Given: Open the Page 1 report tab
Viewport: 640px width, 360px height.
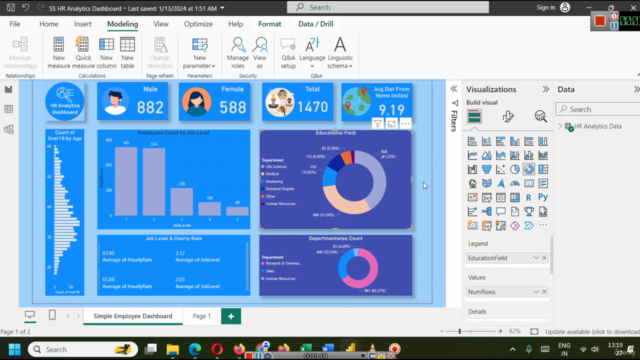Looking at the screenshot, I should (202, 316).
